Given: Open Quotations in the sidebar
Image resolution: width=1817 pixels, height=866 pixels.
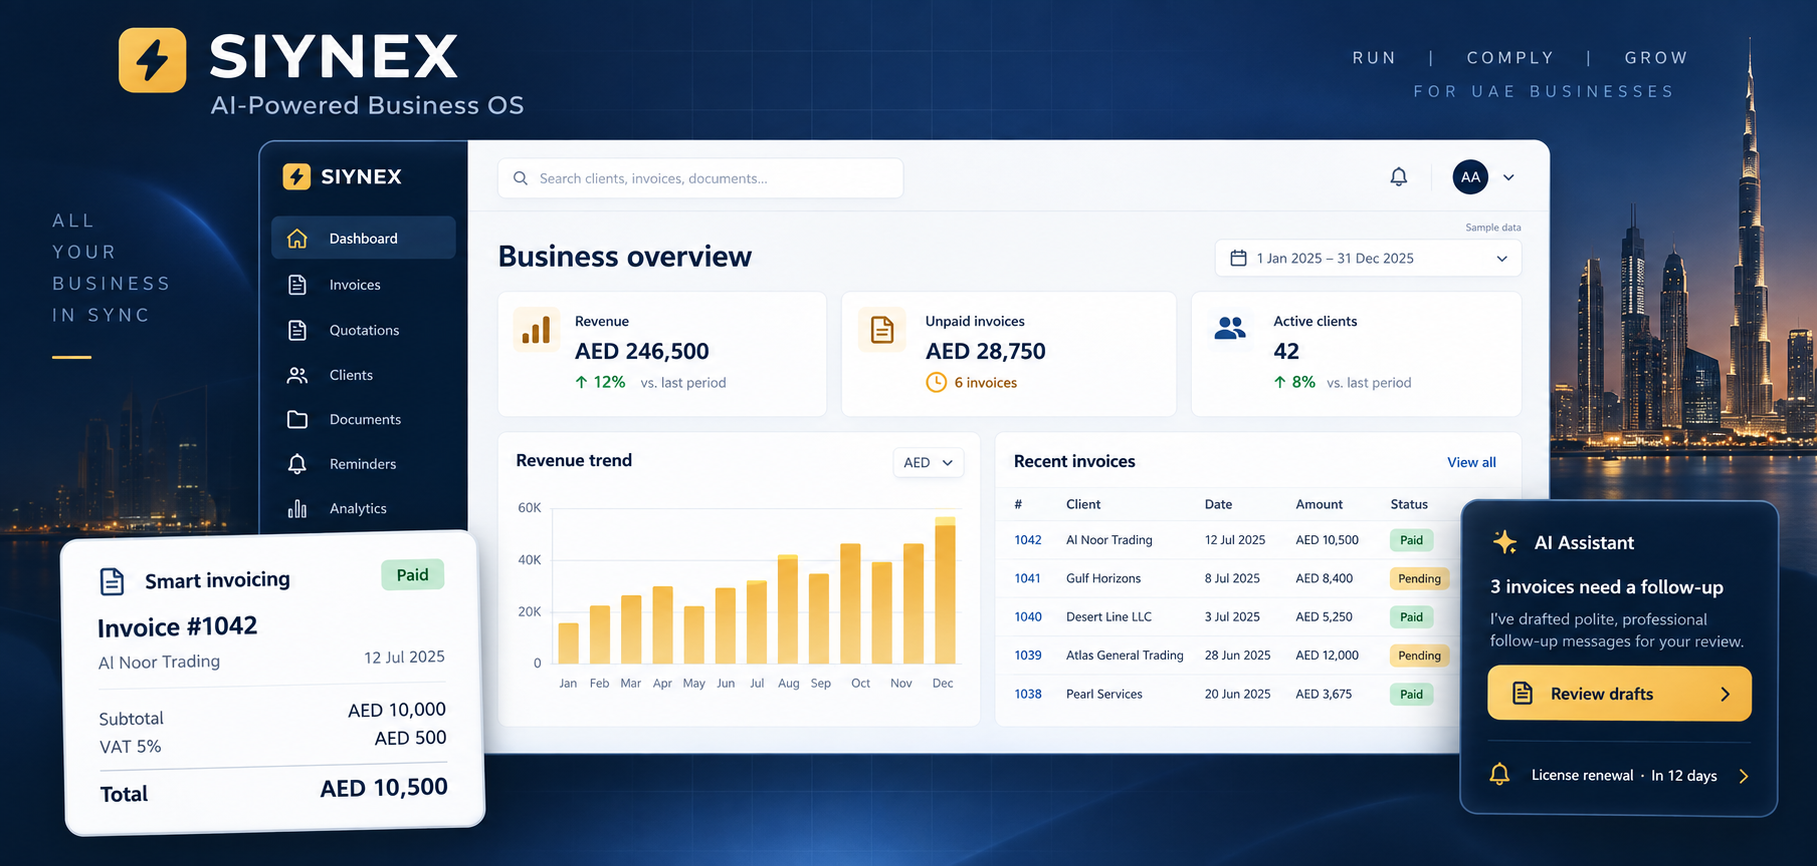Looking at the screenshot, I should click(363, 330).
